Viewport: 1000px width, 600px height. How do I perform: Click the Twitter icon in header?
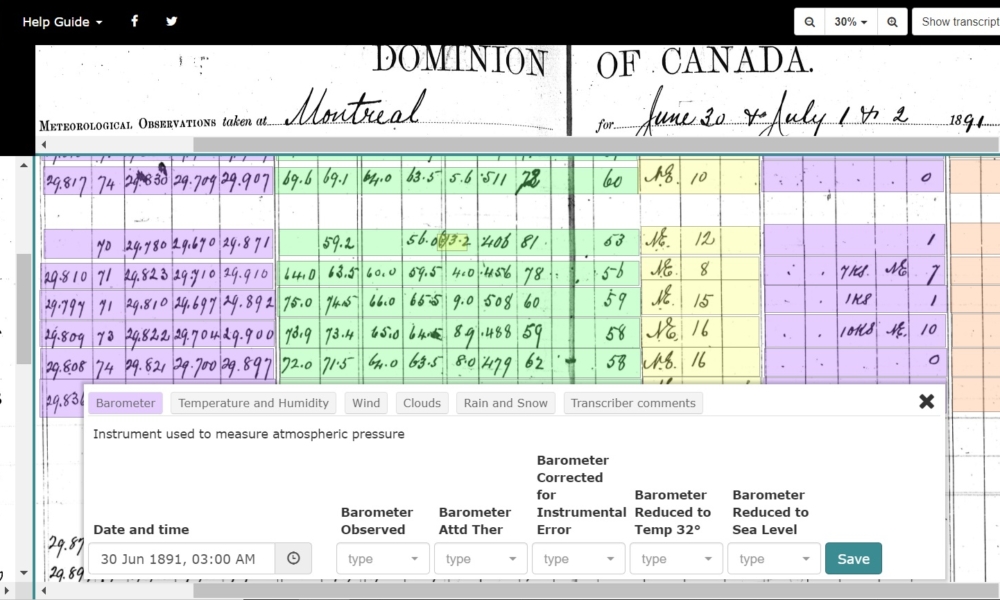click(x=172, y=21)
